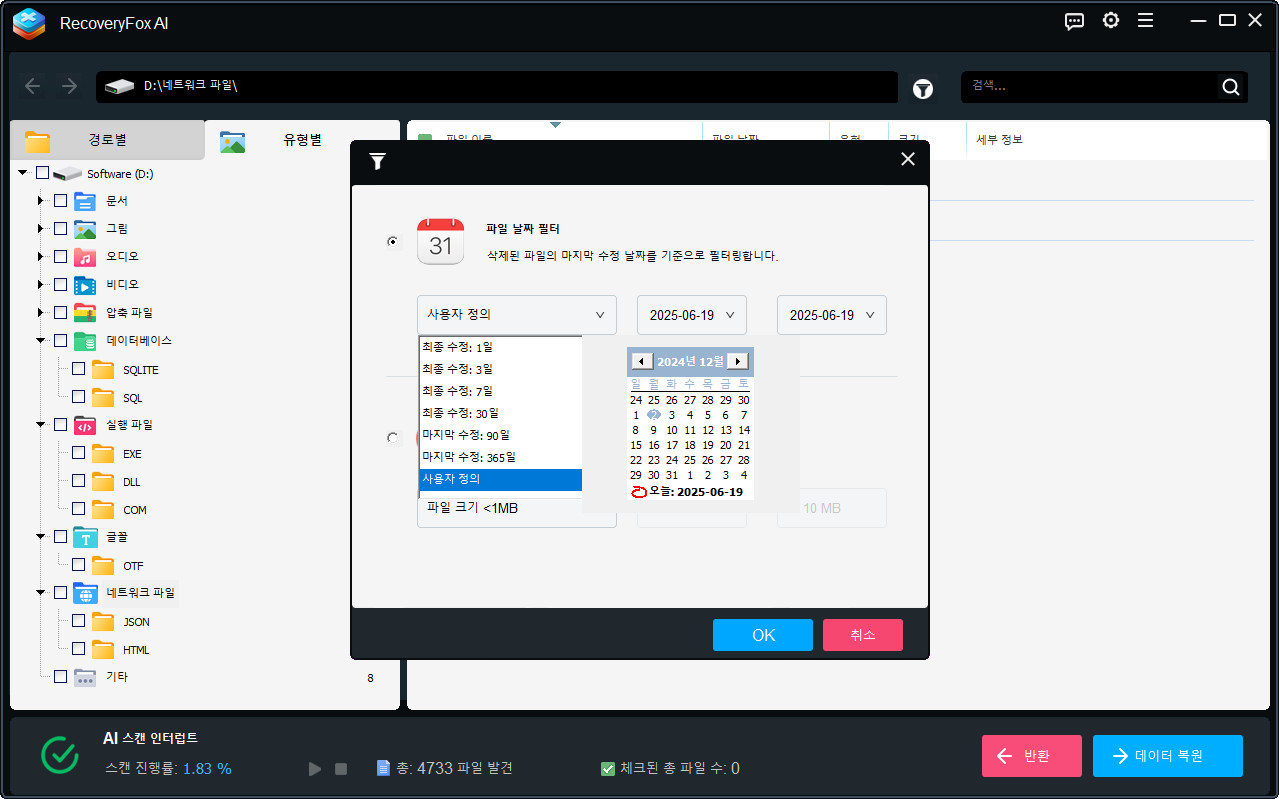
Task: Click the OK button in the filter dialog
Action: [x=762, y=634]
